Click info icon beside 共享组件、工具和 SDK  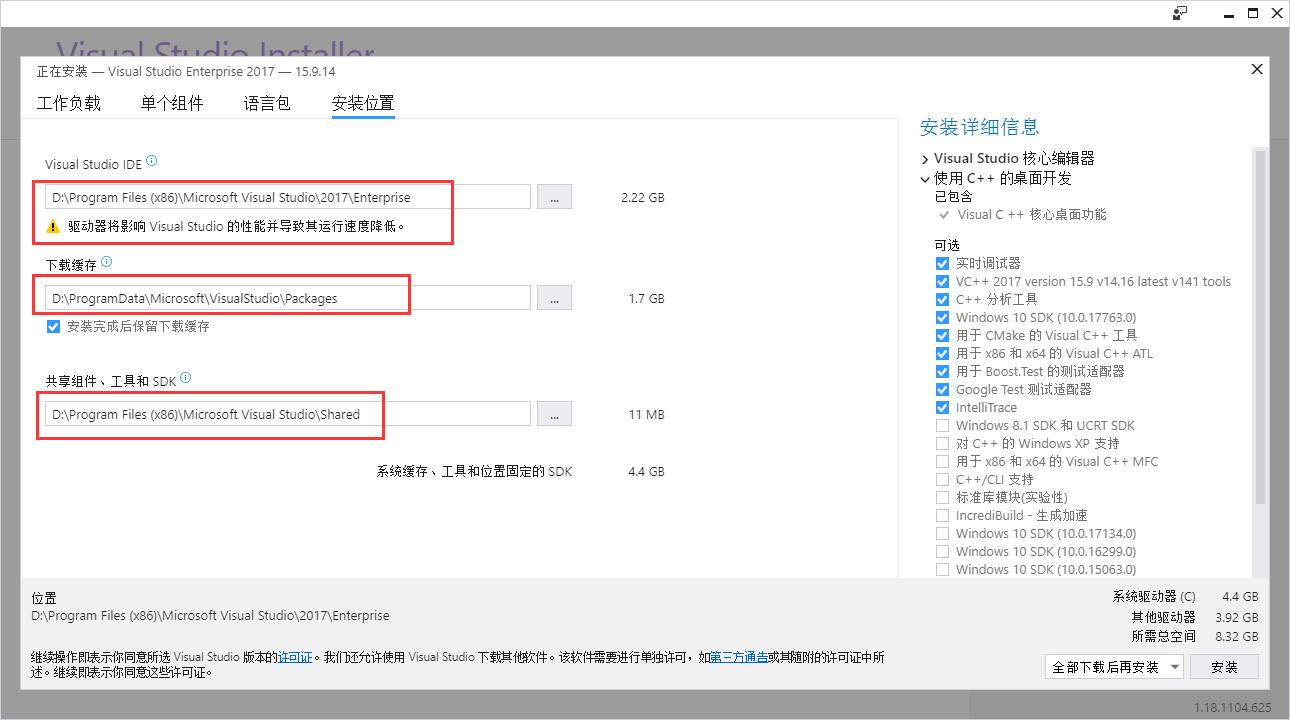pos(185,379)
